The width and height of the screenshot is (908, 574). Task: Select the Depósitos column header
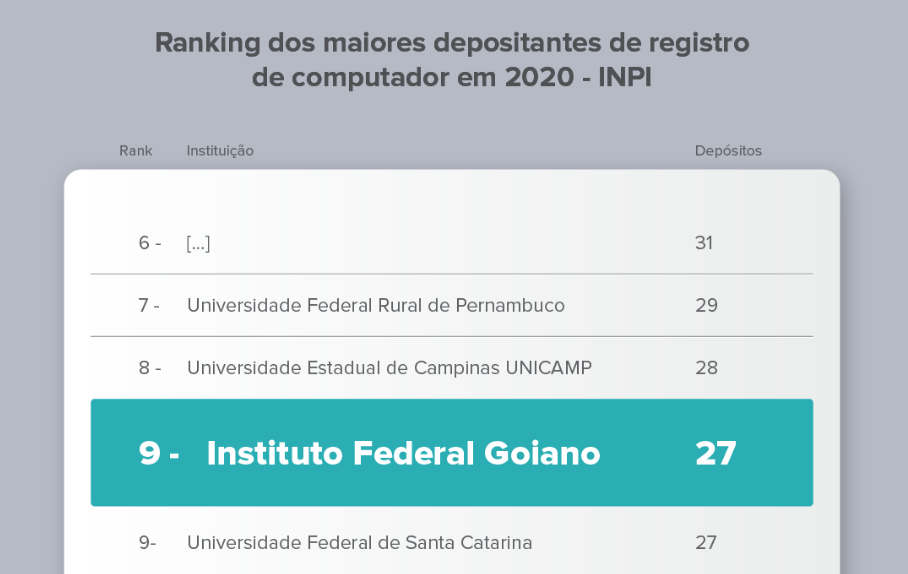pos(728,151)
